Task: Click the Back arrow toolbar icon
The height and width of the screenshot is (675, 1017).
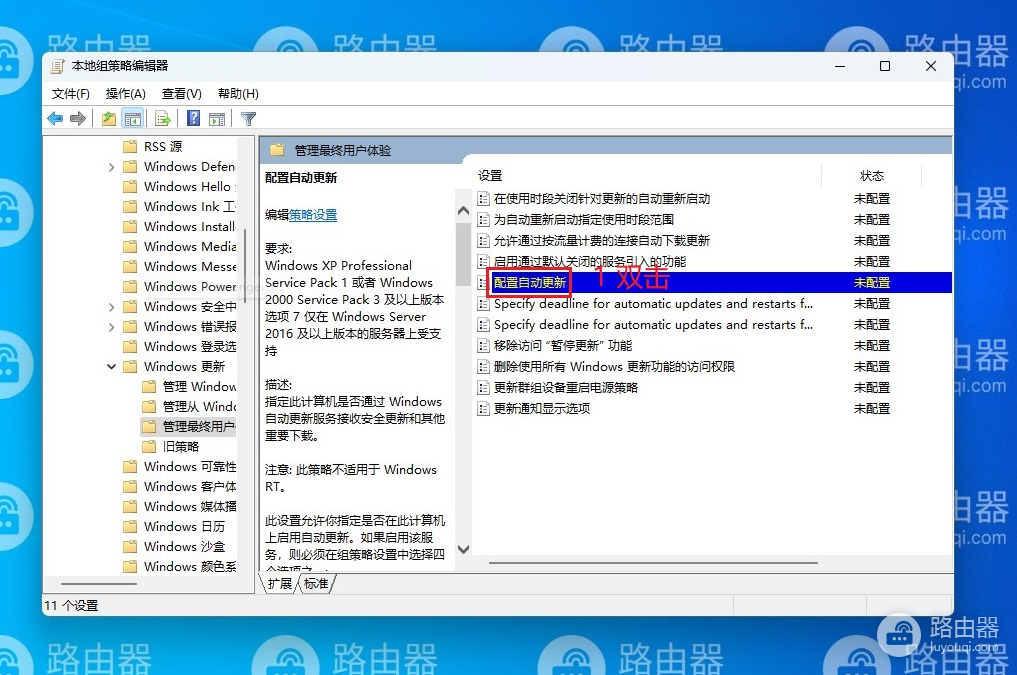Action: pos(55,119)
